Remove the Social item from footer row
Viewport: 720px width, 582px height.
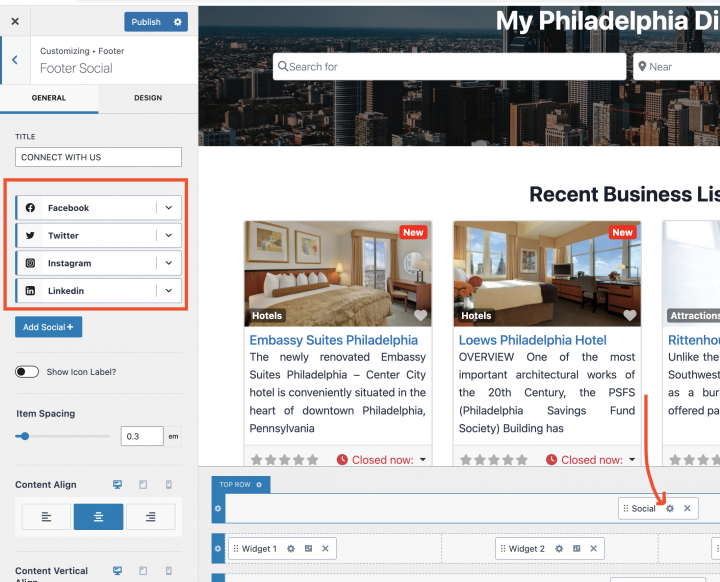687,508
